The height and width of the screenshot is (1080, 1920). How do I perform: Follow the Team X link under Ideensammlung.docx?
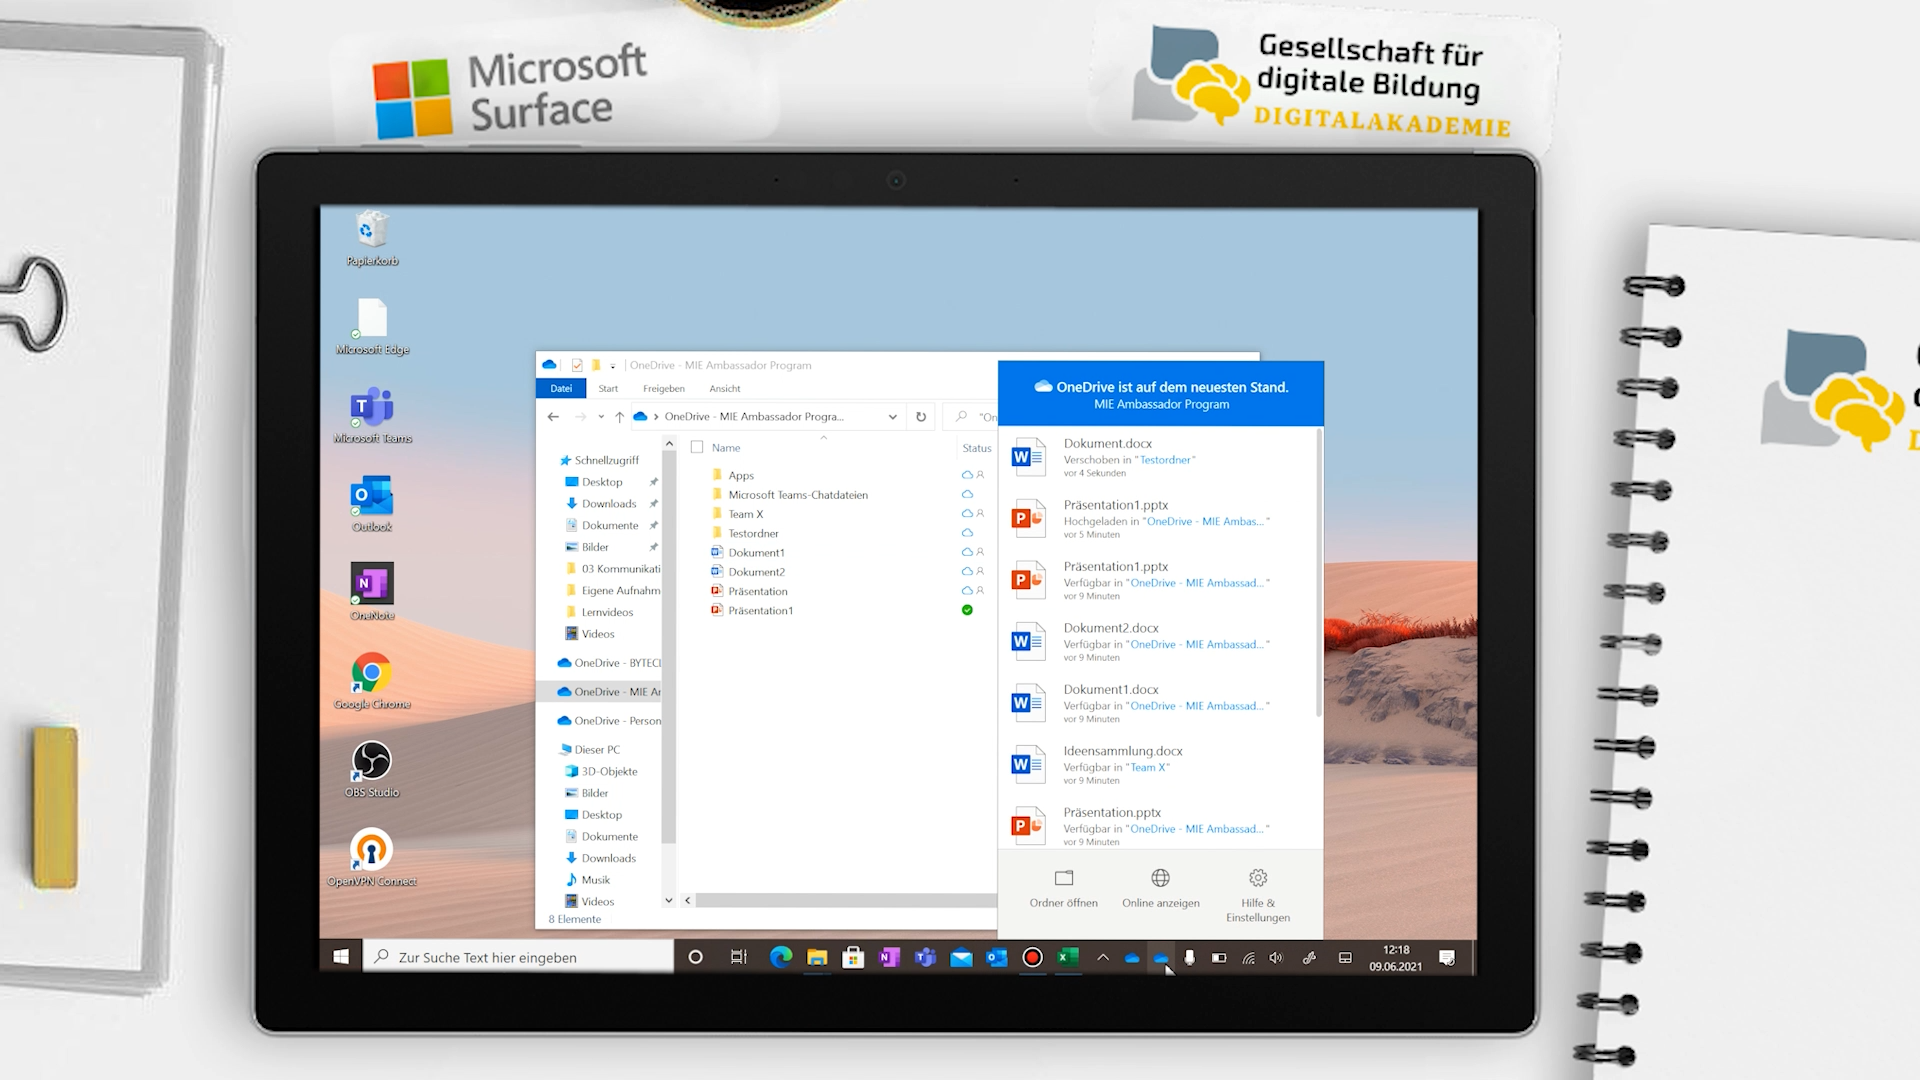pyautogui.click(x=1148, y=767)
